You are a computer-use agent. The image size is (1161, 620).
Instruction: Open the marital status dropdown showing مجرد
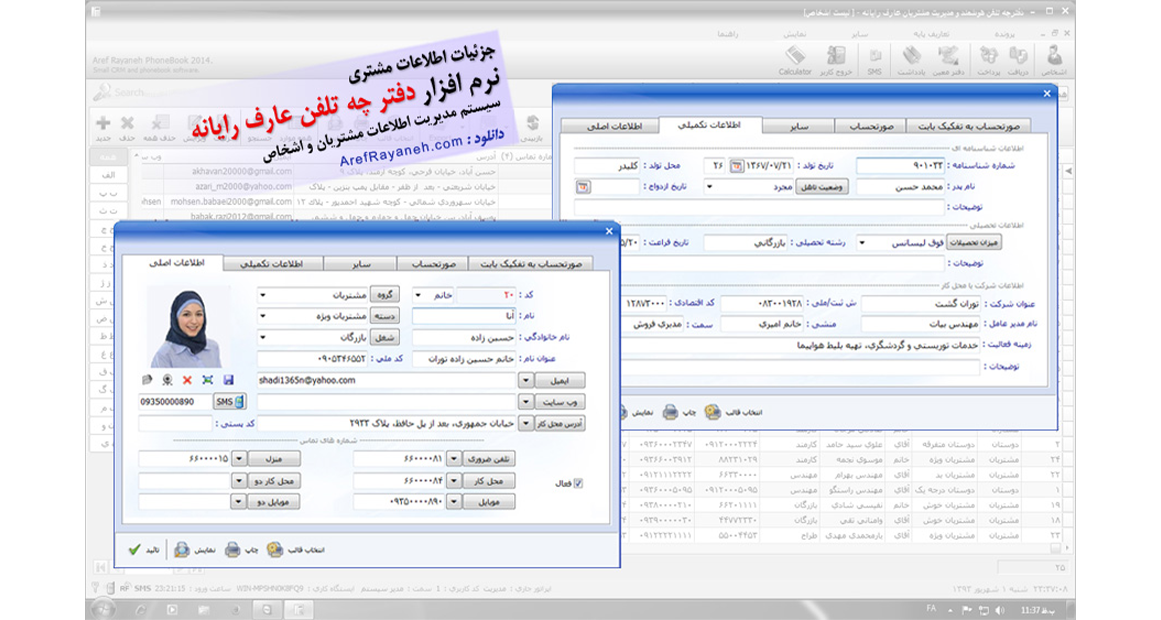710,186
